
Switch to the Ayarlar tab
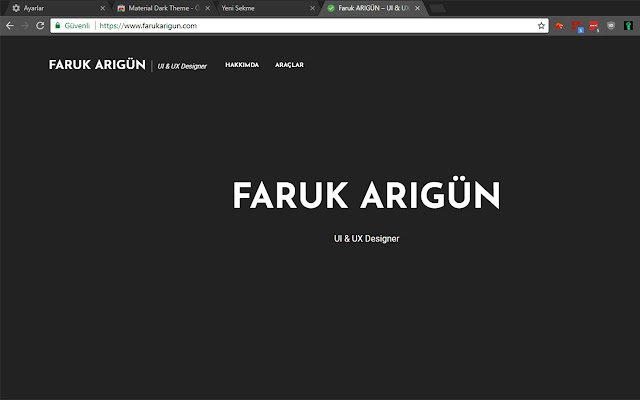pos(57,8)
